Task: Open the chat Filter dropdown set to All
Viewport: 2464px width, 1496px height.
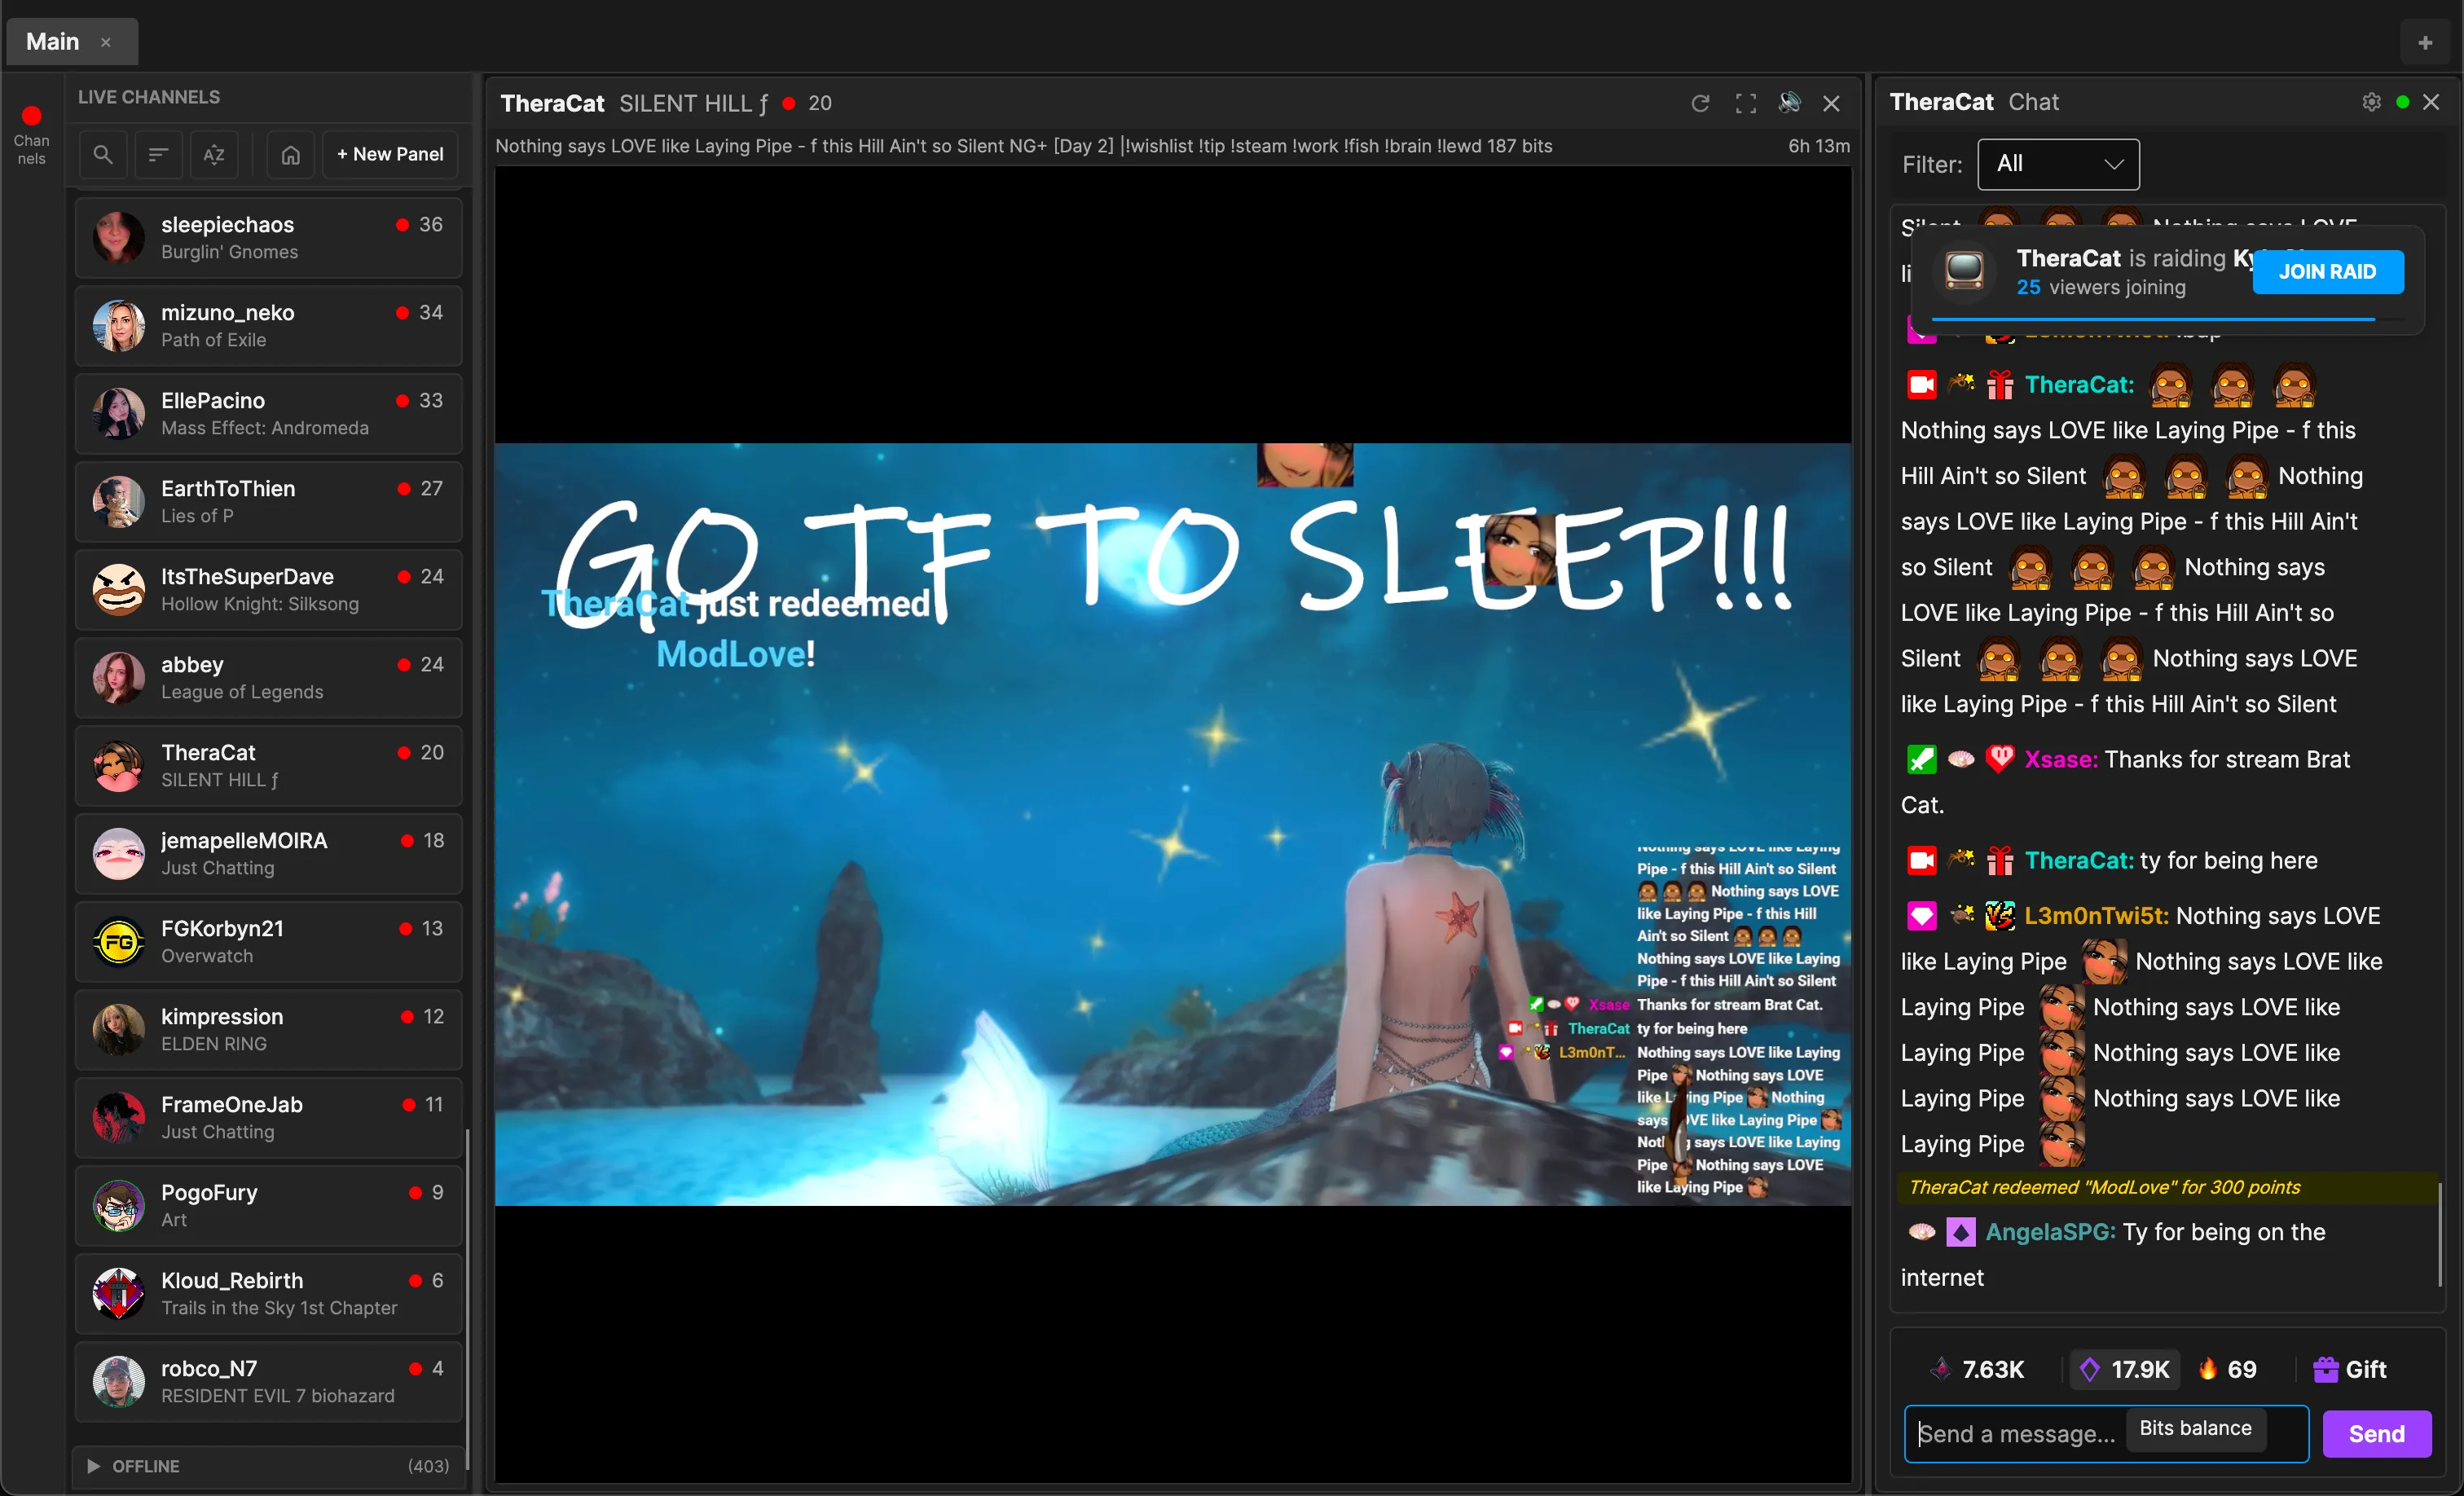Action: 2057,164
